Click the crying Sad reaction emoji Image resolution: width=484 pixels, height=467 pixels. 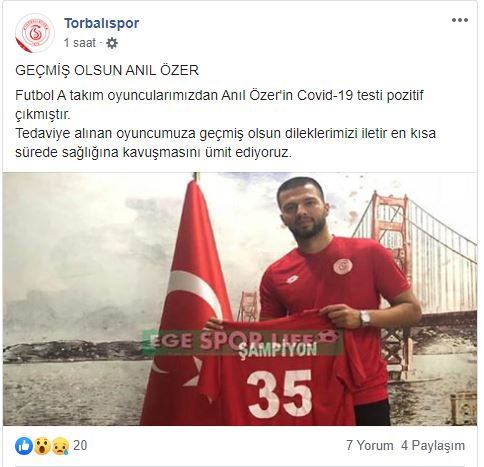coord(60,446)
